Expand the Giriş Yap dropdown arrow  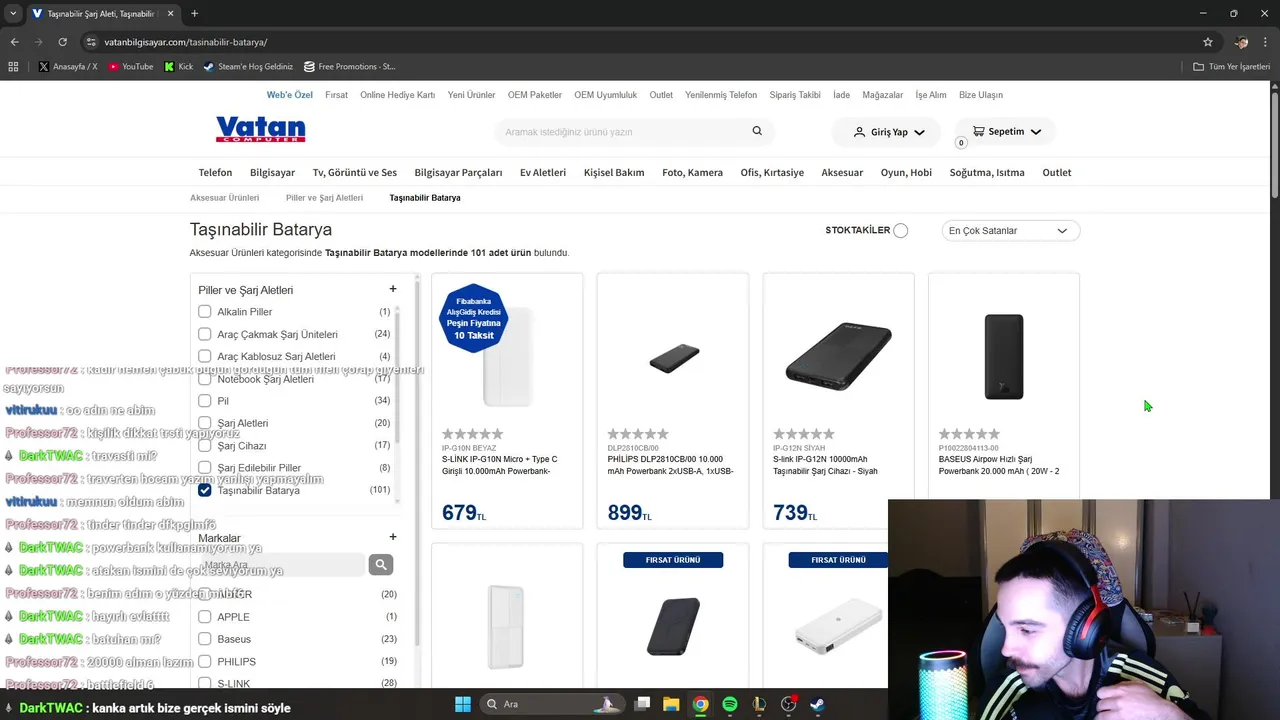tap(919, 132)
